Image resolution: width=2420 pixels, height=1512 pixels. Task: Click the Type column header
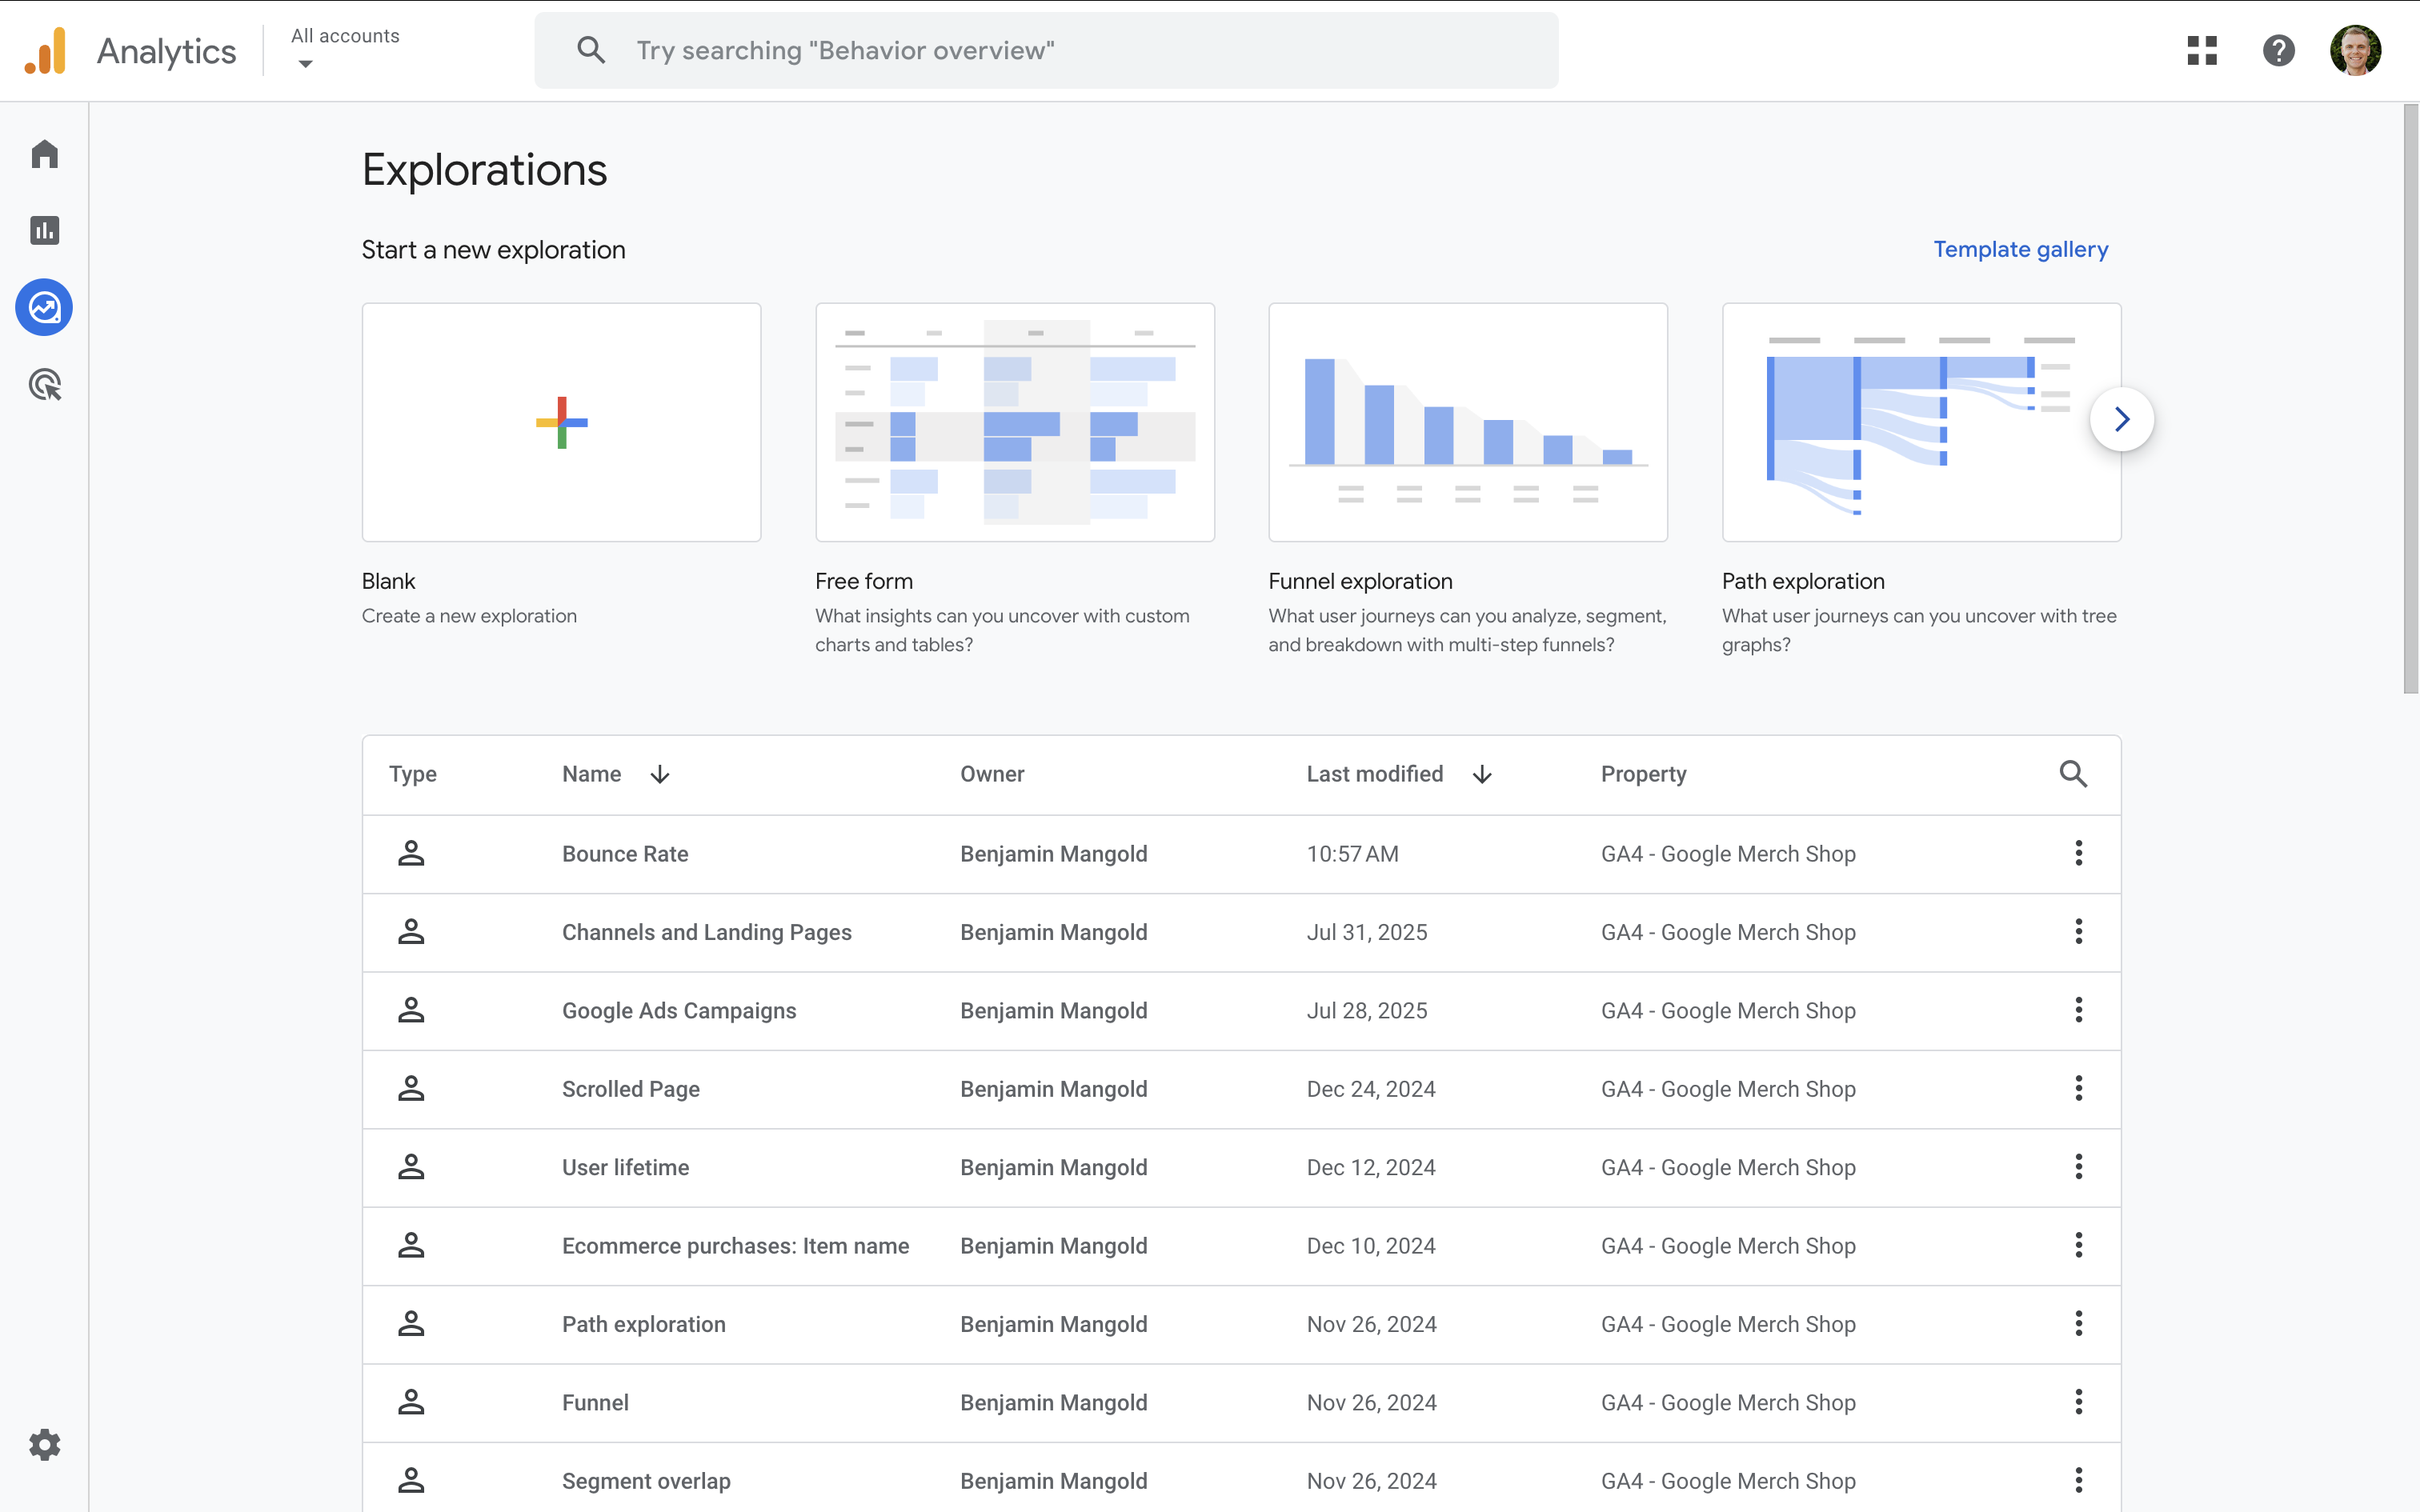coord(412,774)
